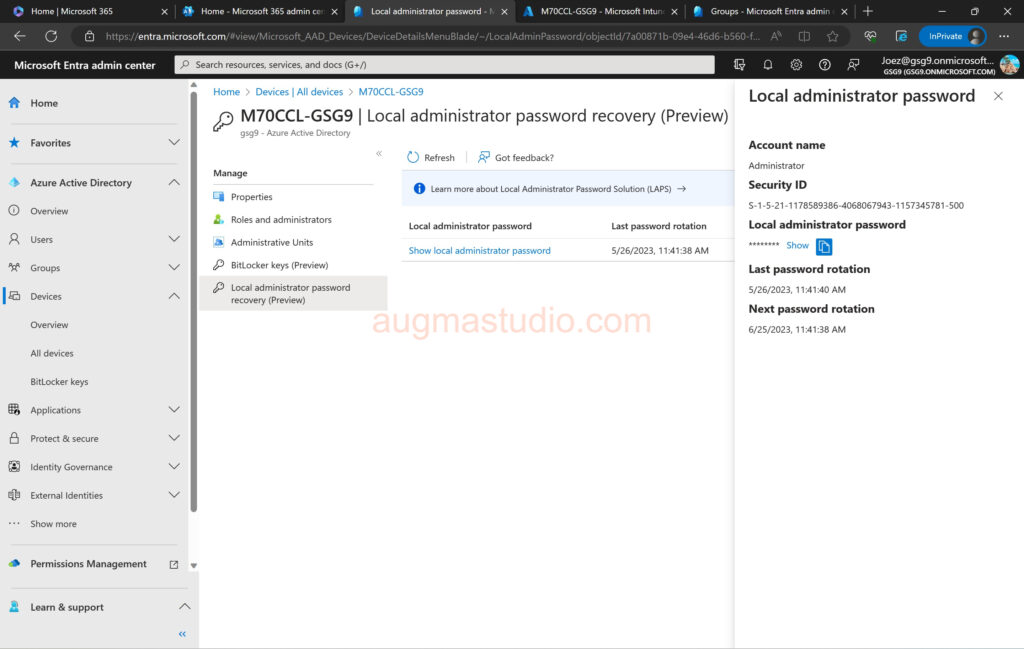This screenshot has width=1024, height=649.
Task: Click the Cloud Shell icon in the header
Action: (739, 65)
